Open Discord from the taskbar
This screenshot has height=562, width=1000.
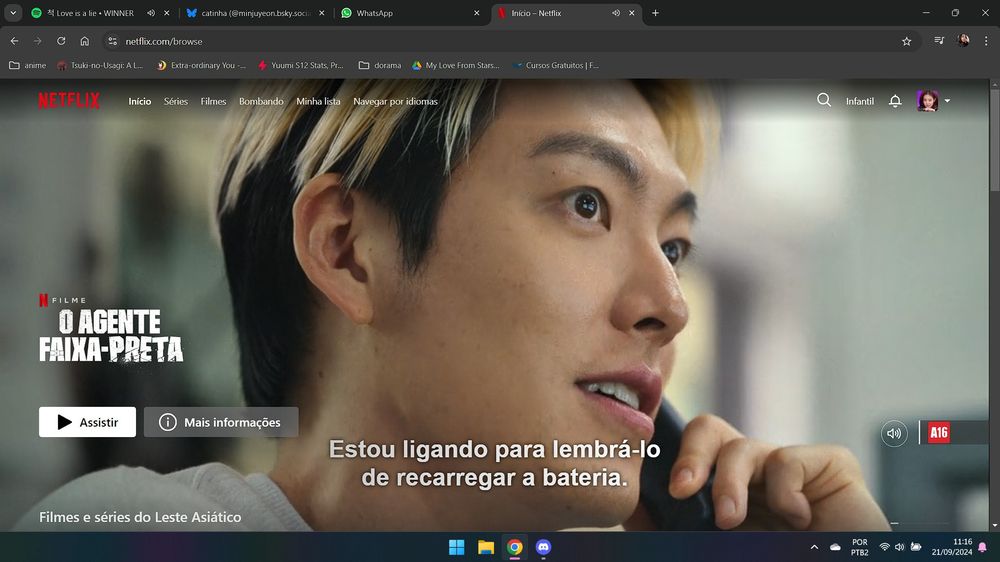click(x=543, y=547)
